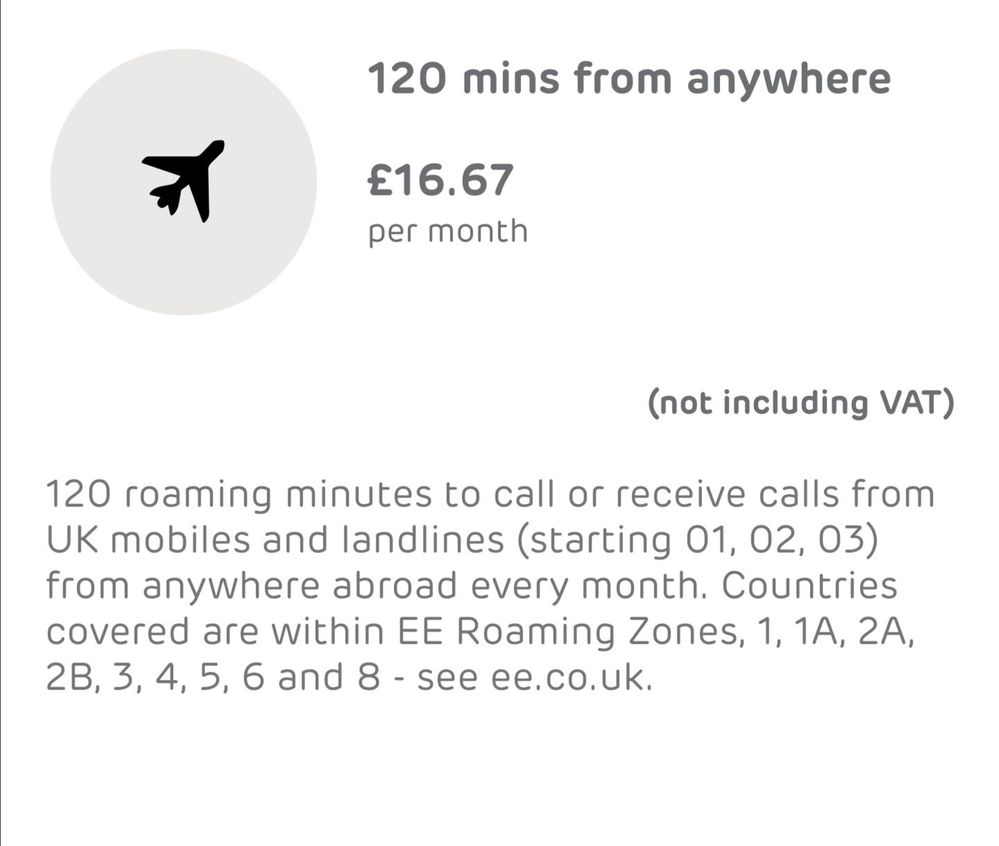Image resolution: width=999 pixels, height=846 pixels.
Task: Open the ee.co.uk reference
Action: coord(572,678)
